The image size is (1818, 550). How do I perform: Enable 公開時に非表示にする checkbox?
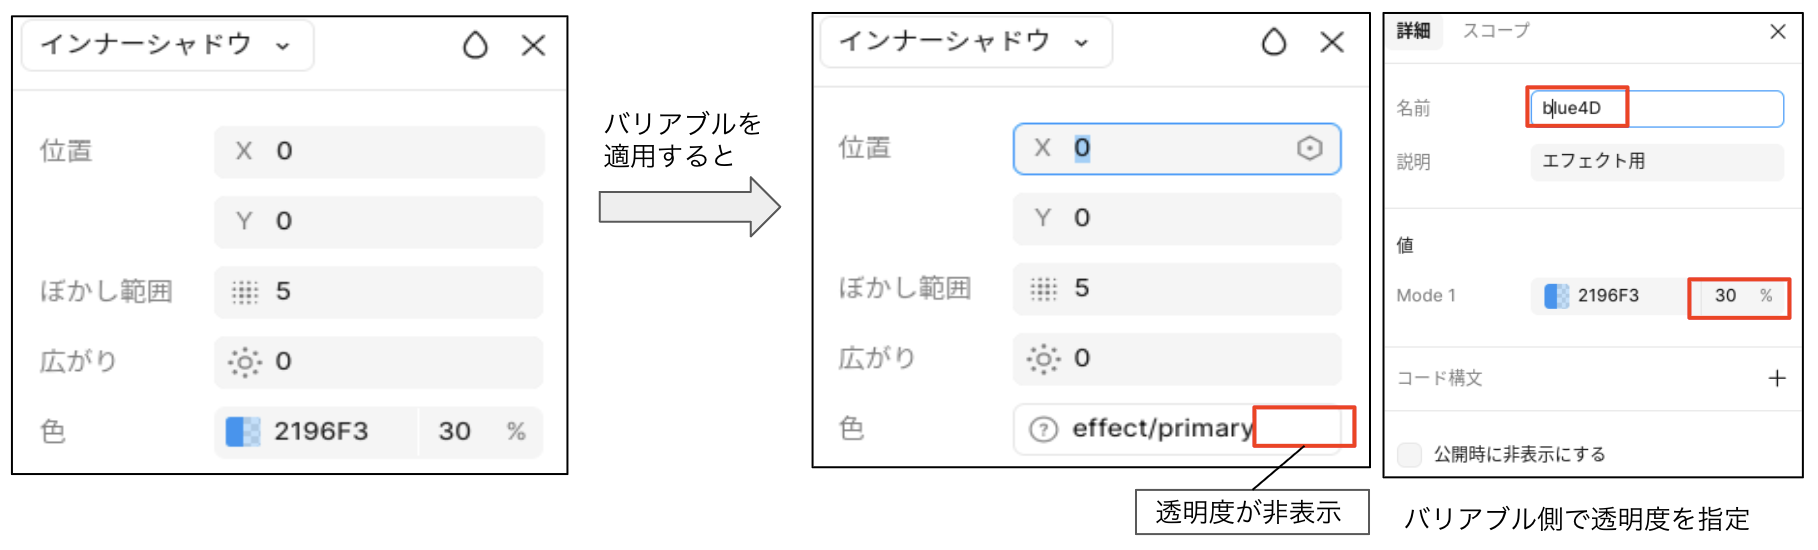1409,455
